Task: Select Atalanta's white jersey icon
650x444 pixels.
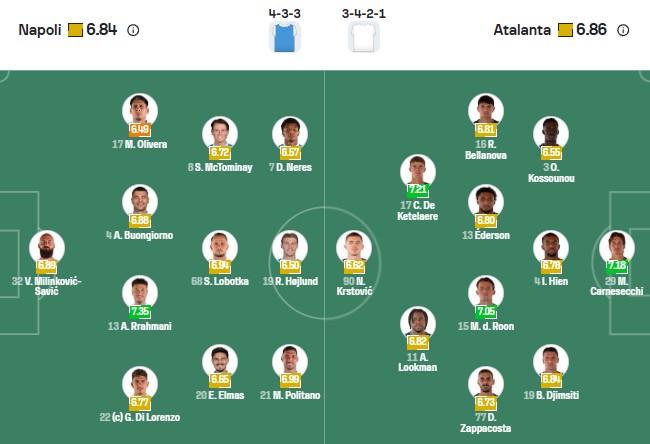Action: click(x=362, y=37)
